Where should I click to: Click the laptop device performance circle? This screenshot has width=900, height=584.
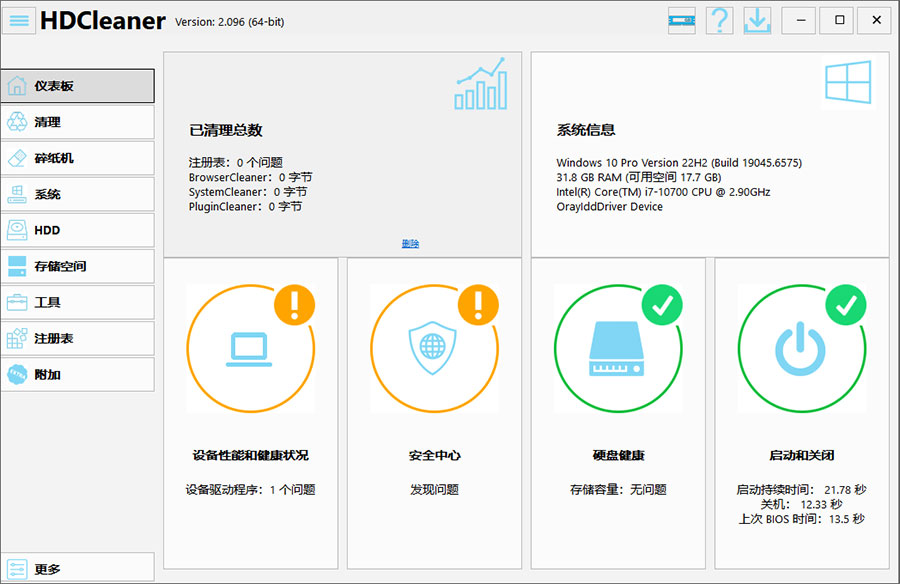click(x=251, y=349)
